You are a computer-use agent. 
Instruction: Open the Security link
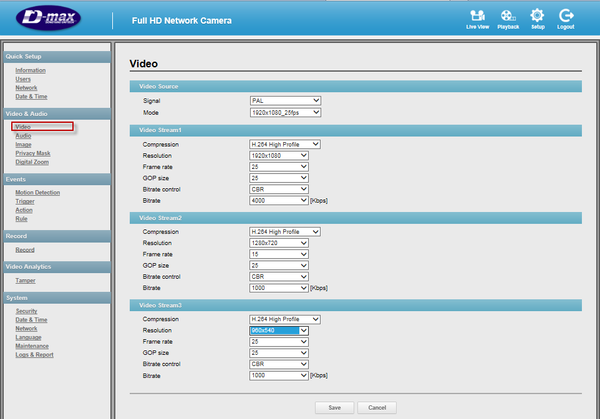click(x=26, y=311)
